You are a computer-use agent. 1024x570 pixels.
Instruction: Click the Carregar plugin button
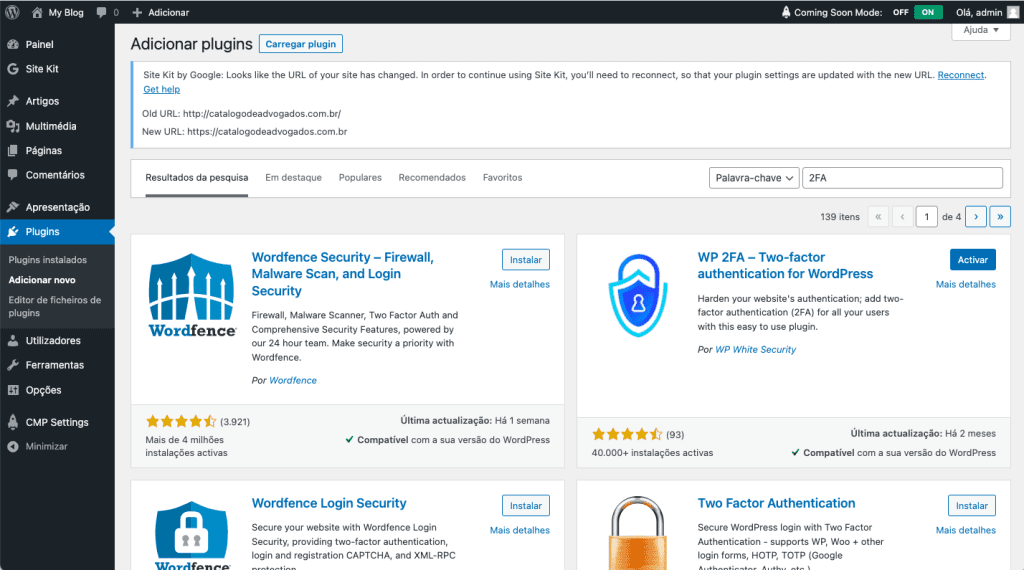pos(300,44)
